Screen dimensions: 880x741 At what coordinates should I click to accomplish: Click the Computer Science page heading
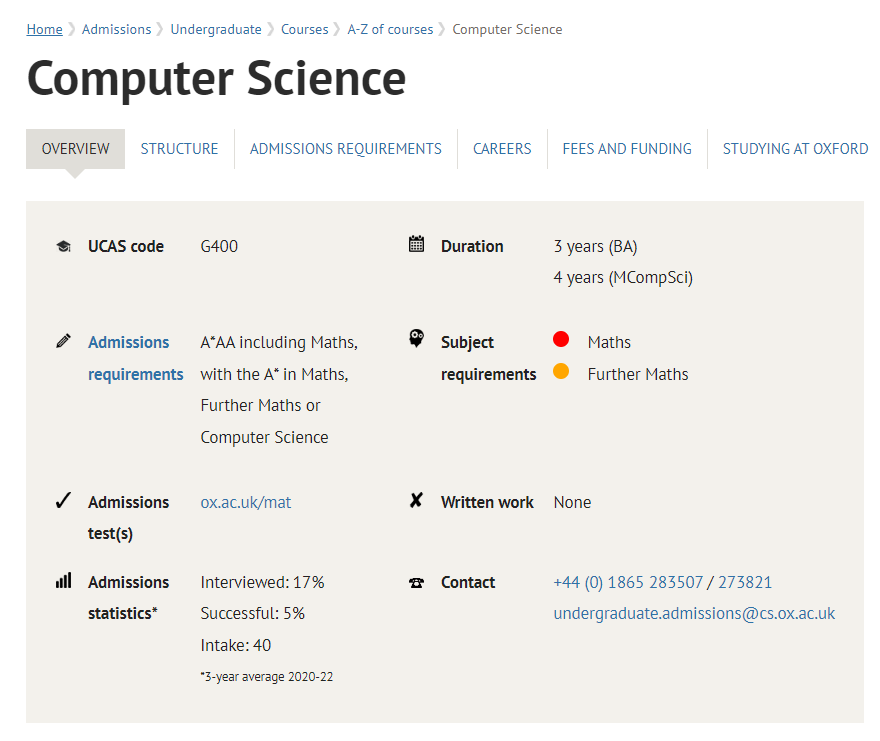click(216, 78)
